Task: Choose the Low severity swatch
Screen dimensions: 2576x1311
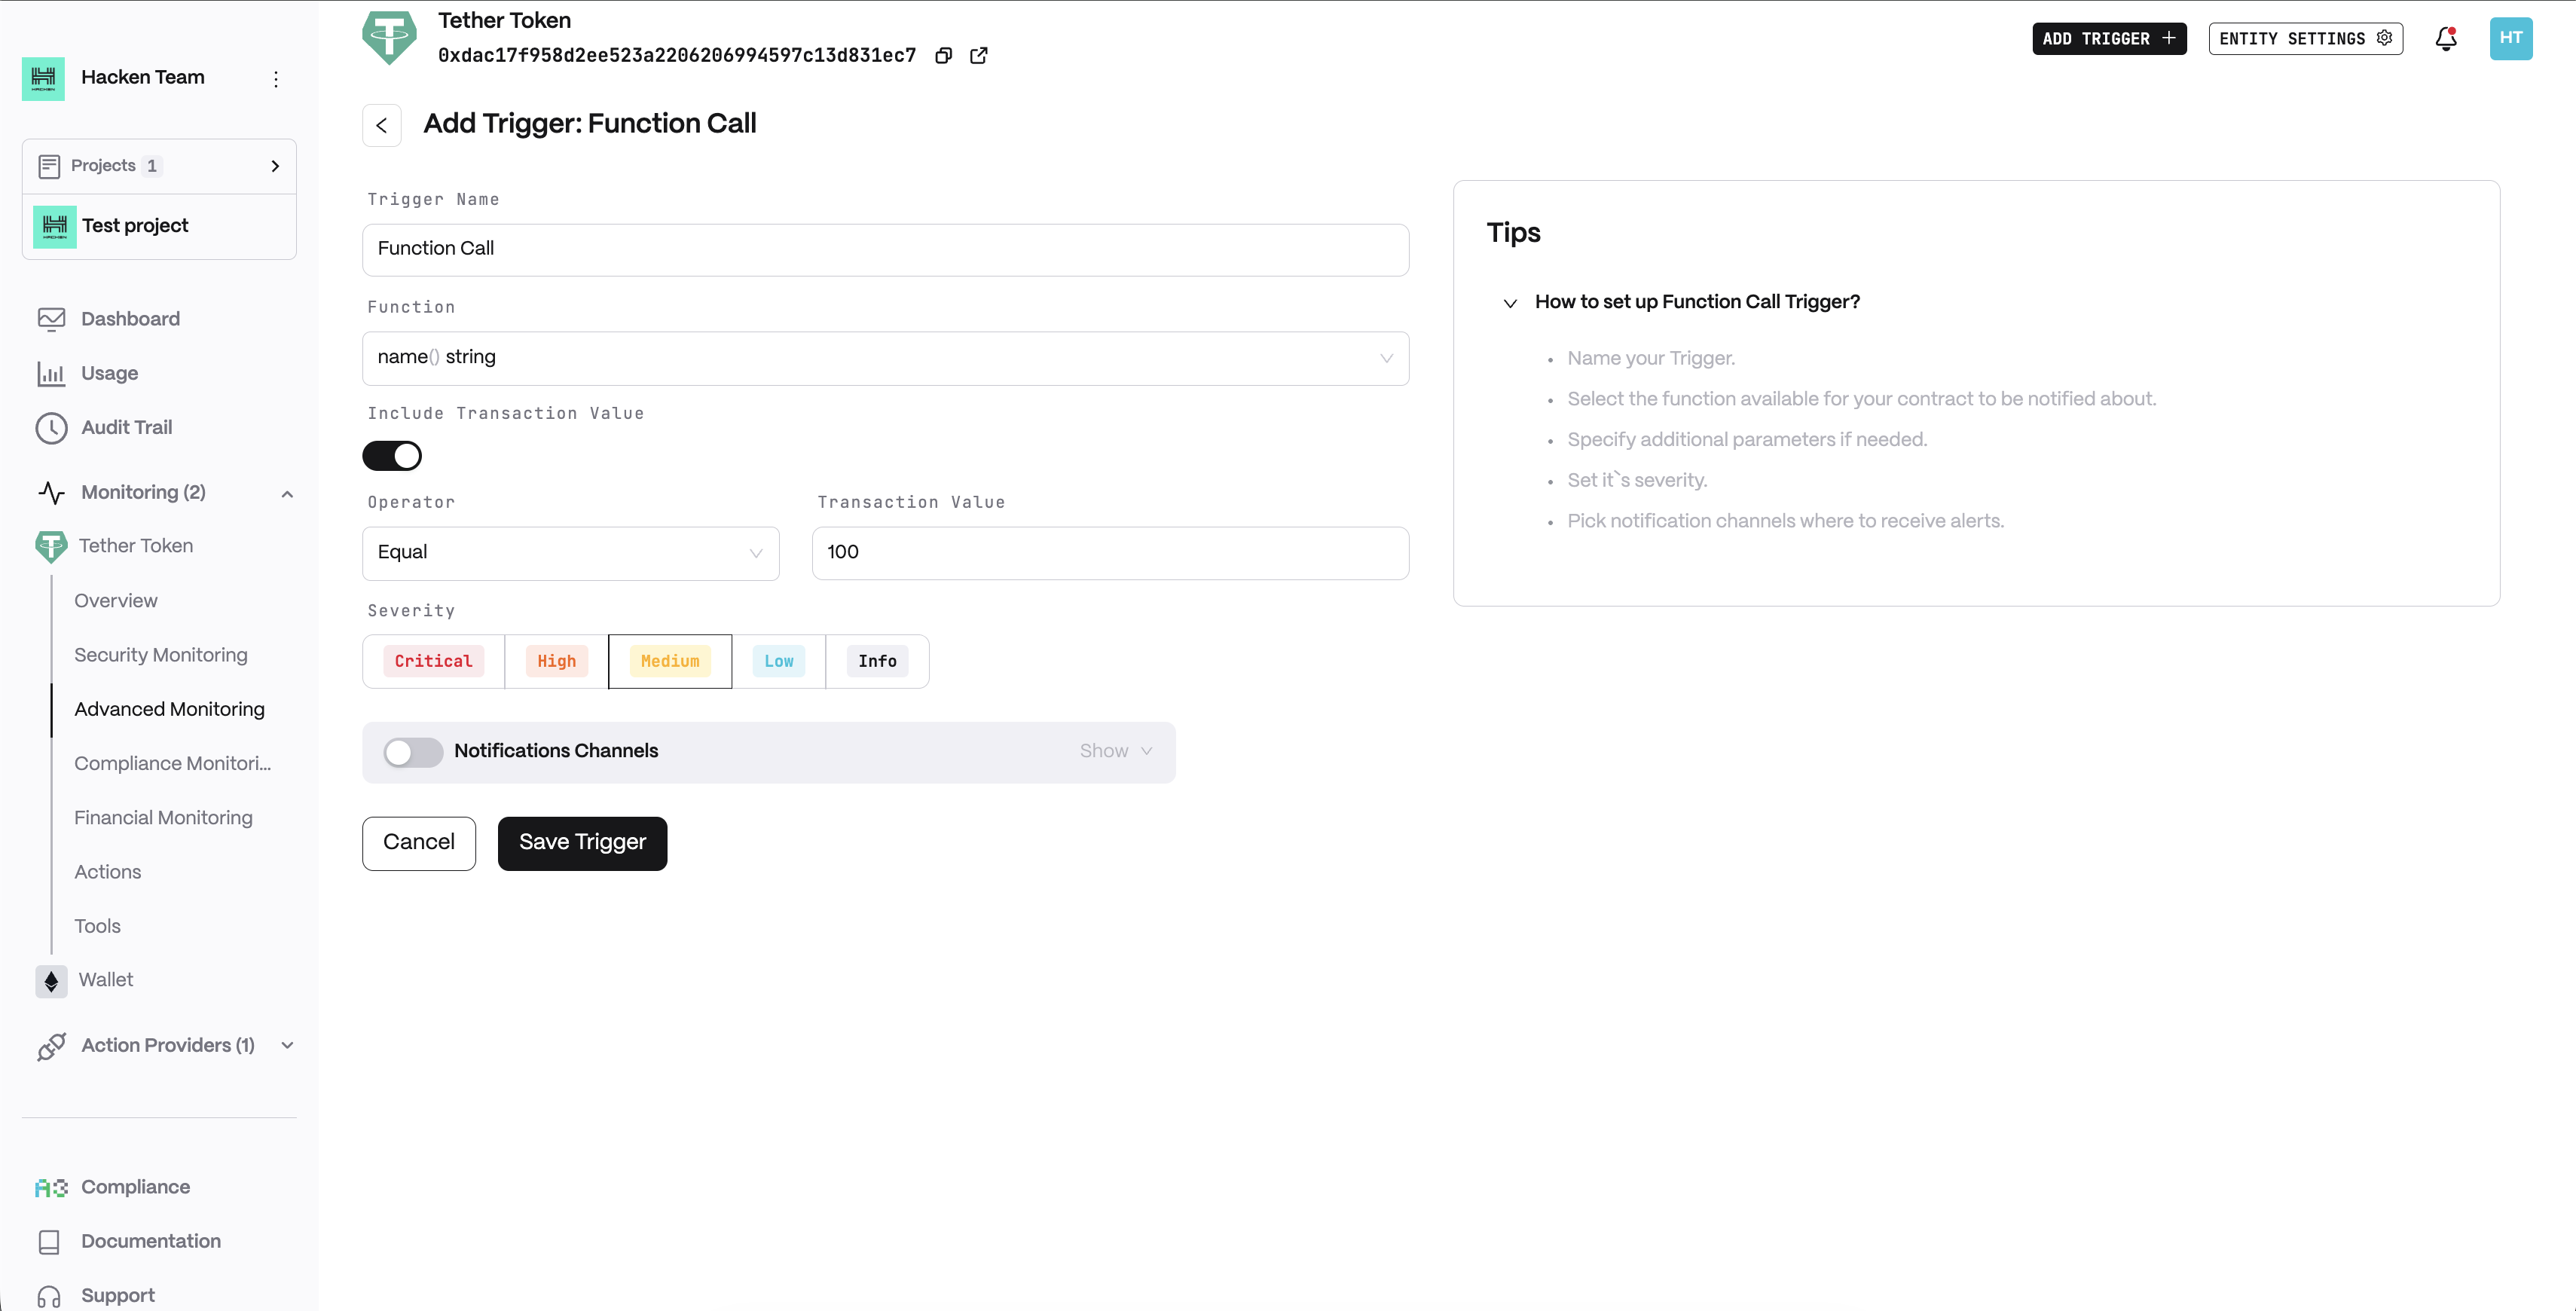Action: click(778, 661)
